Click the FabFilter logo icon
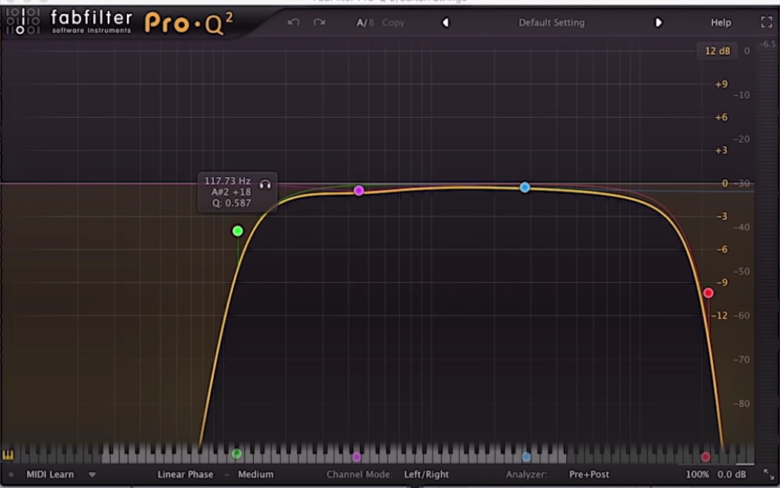Viewport: 780px width, 488px height. point(22,21)
